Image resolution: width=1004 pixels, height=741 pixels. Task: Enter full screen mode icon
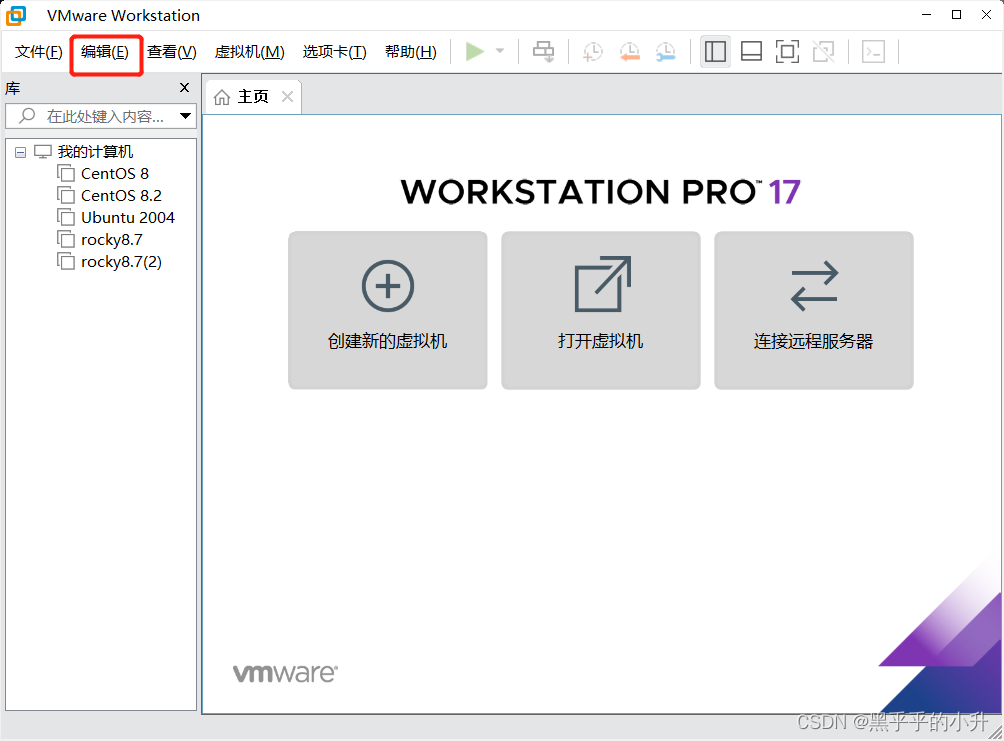click(x=787, y=51)
